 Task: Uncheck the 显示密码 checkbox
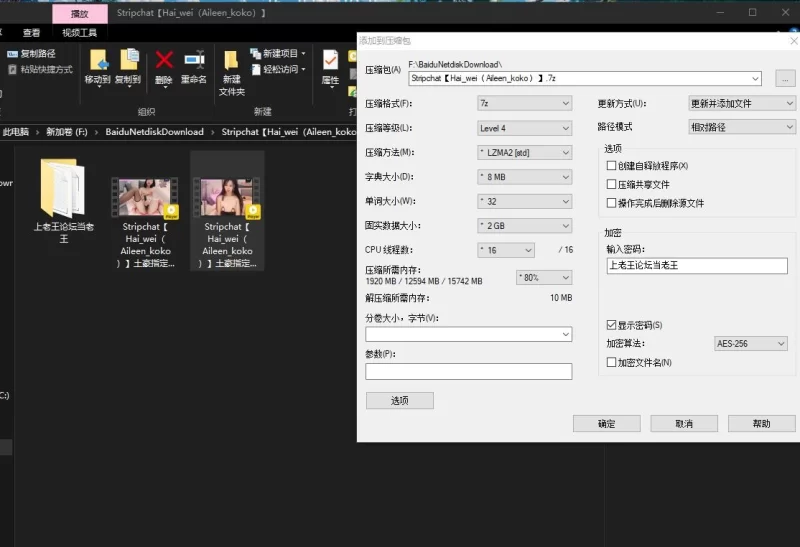(611, 325)
